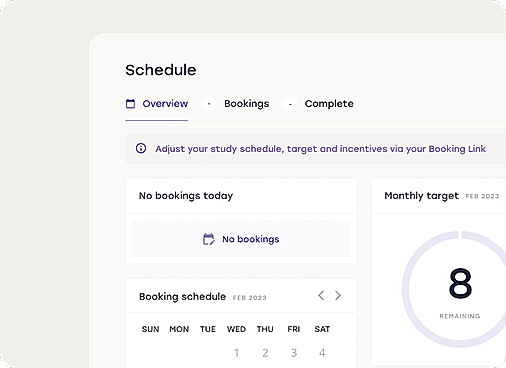Screen dimensions: 506x368
Task: Click the THU column header
Action: click(x=265, y=329)
